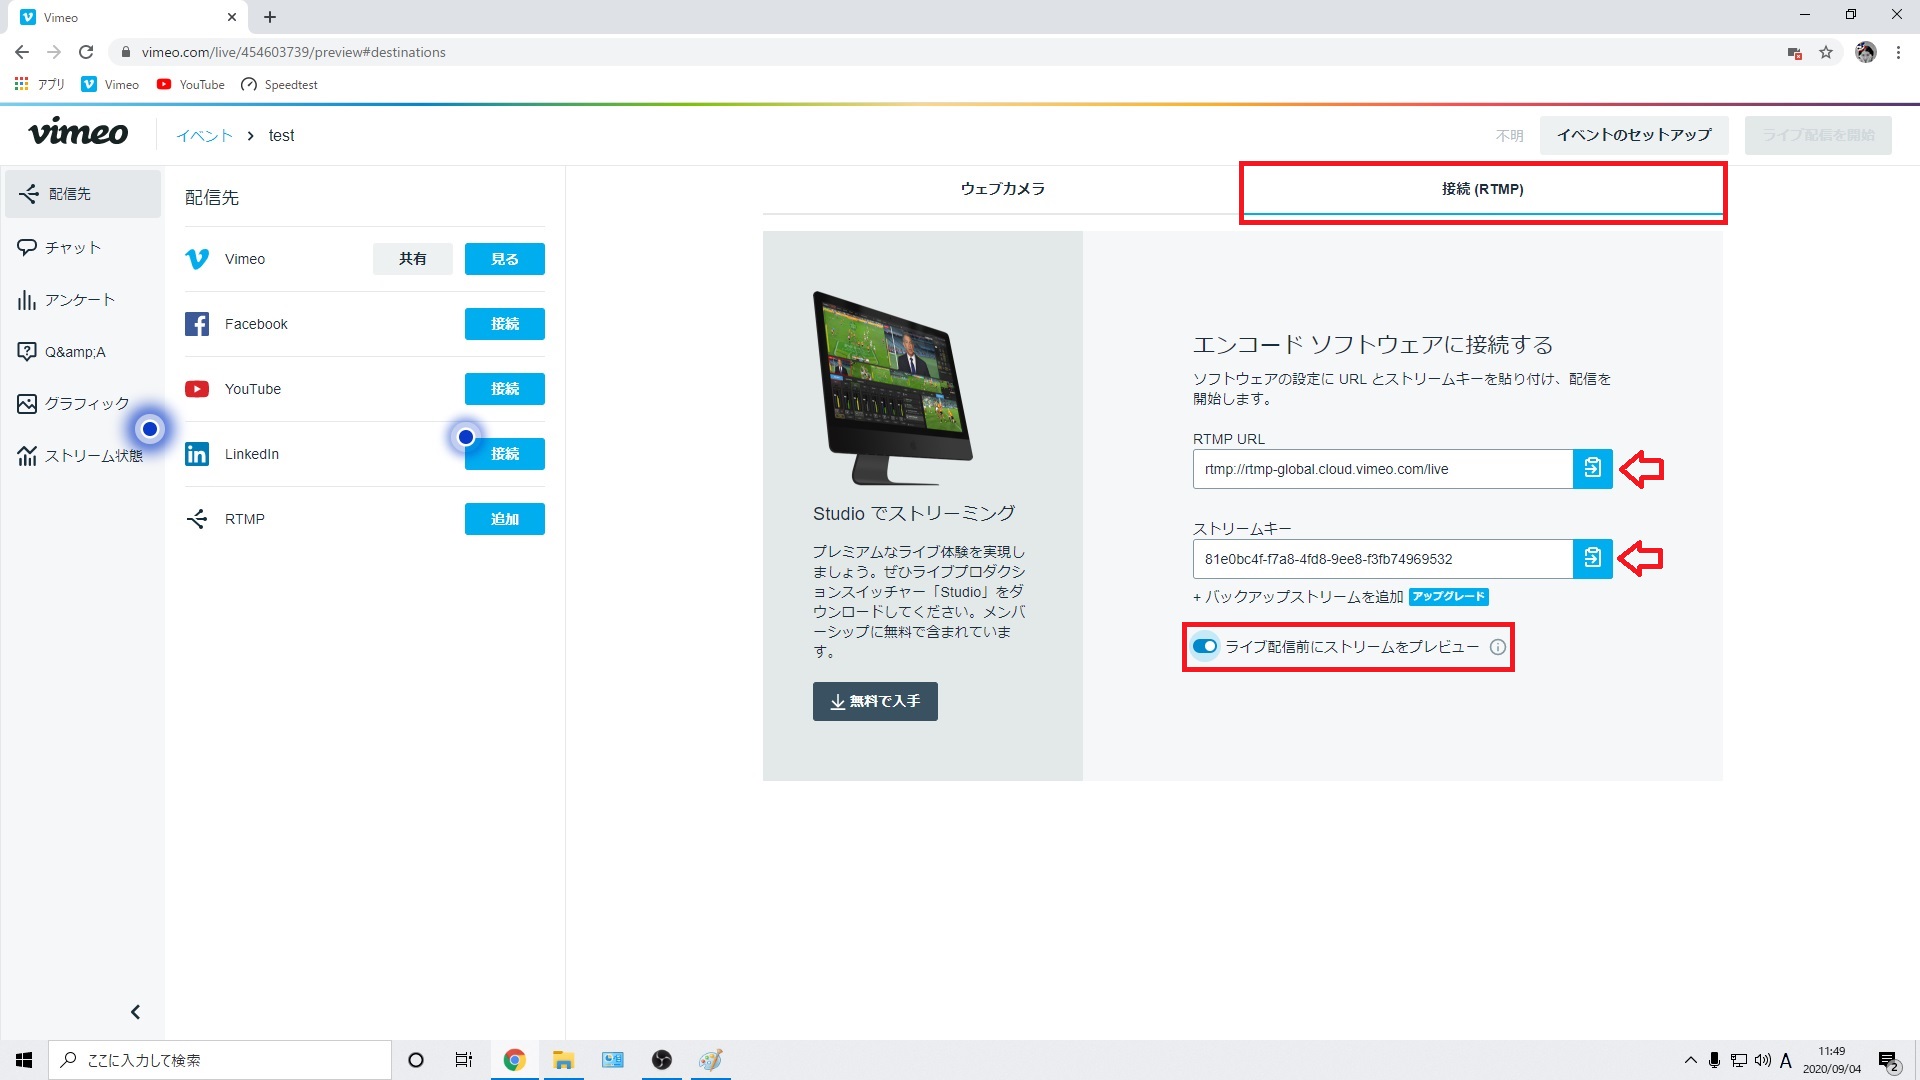Click the copy icon next to RTMP URL
The image size is (1920, 1080).
tap(1593, 469)
